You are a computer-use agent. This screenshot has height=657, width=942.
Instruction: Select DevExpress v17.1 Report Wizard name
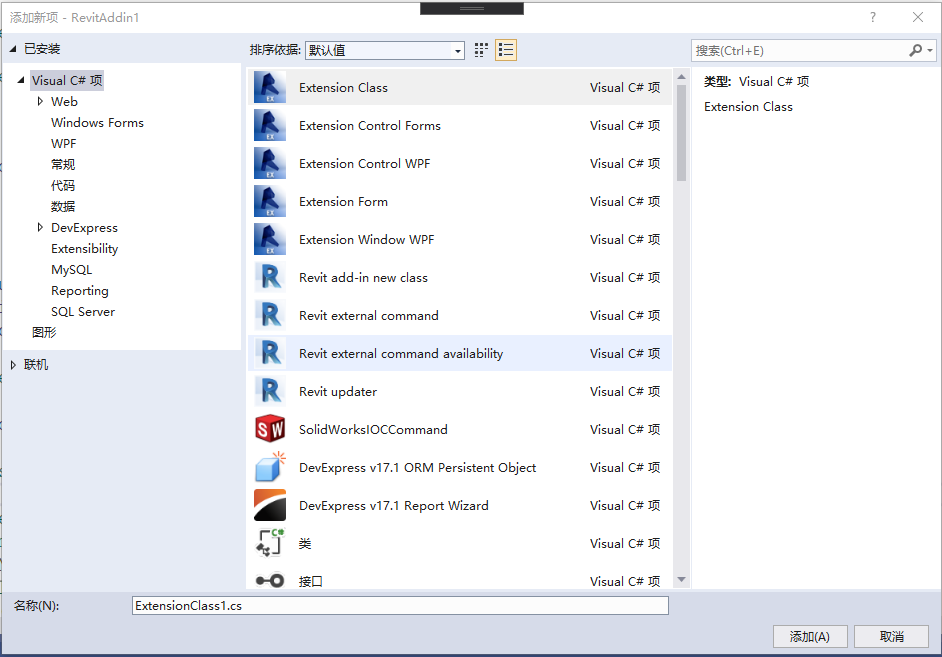[394, 506]
